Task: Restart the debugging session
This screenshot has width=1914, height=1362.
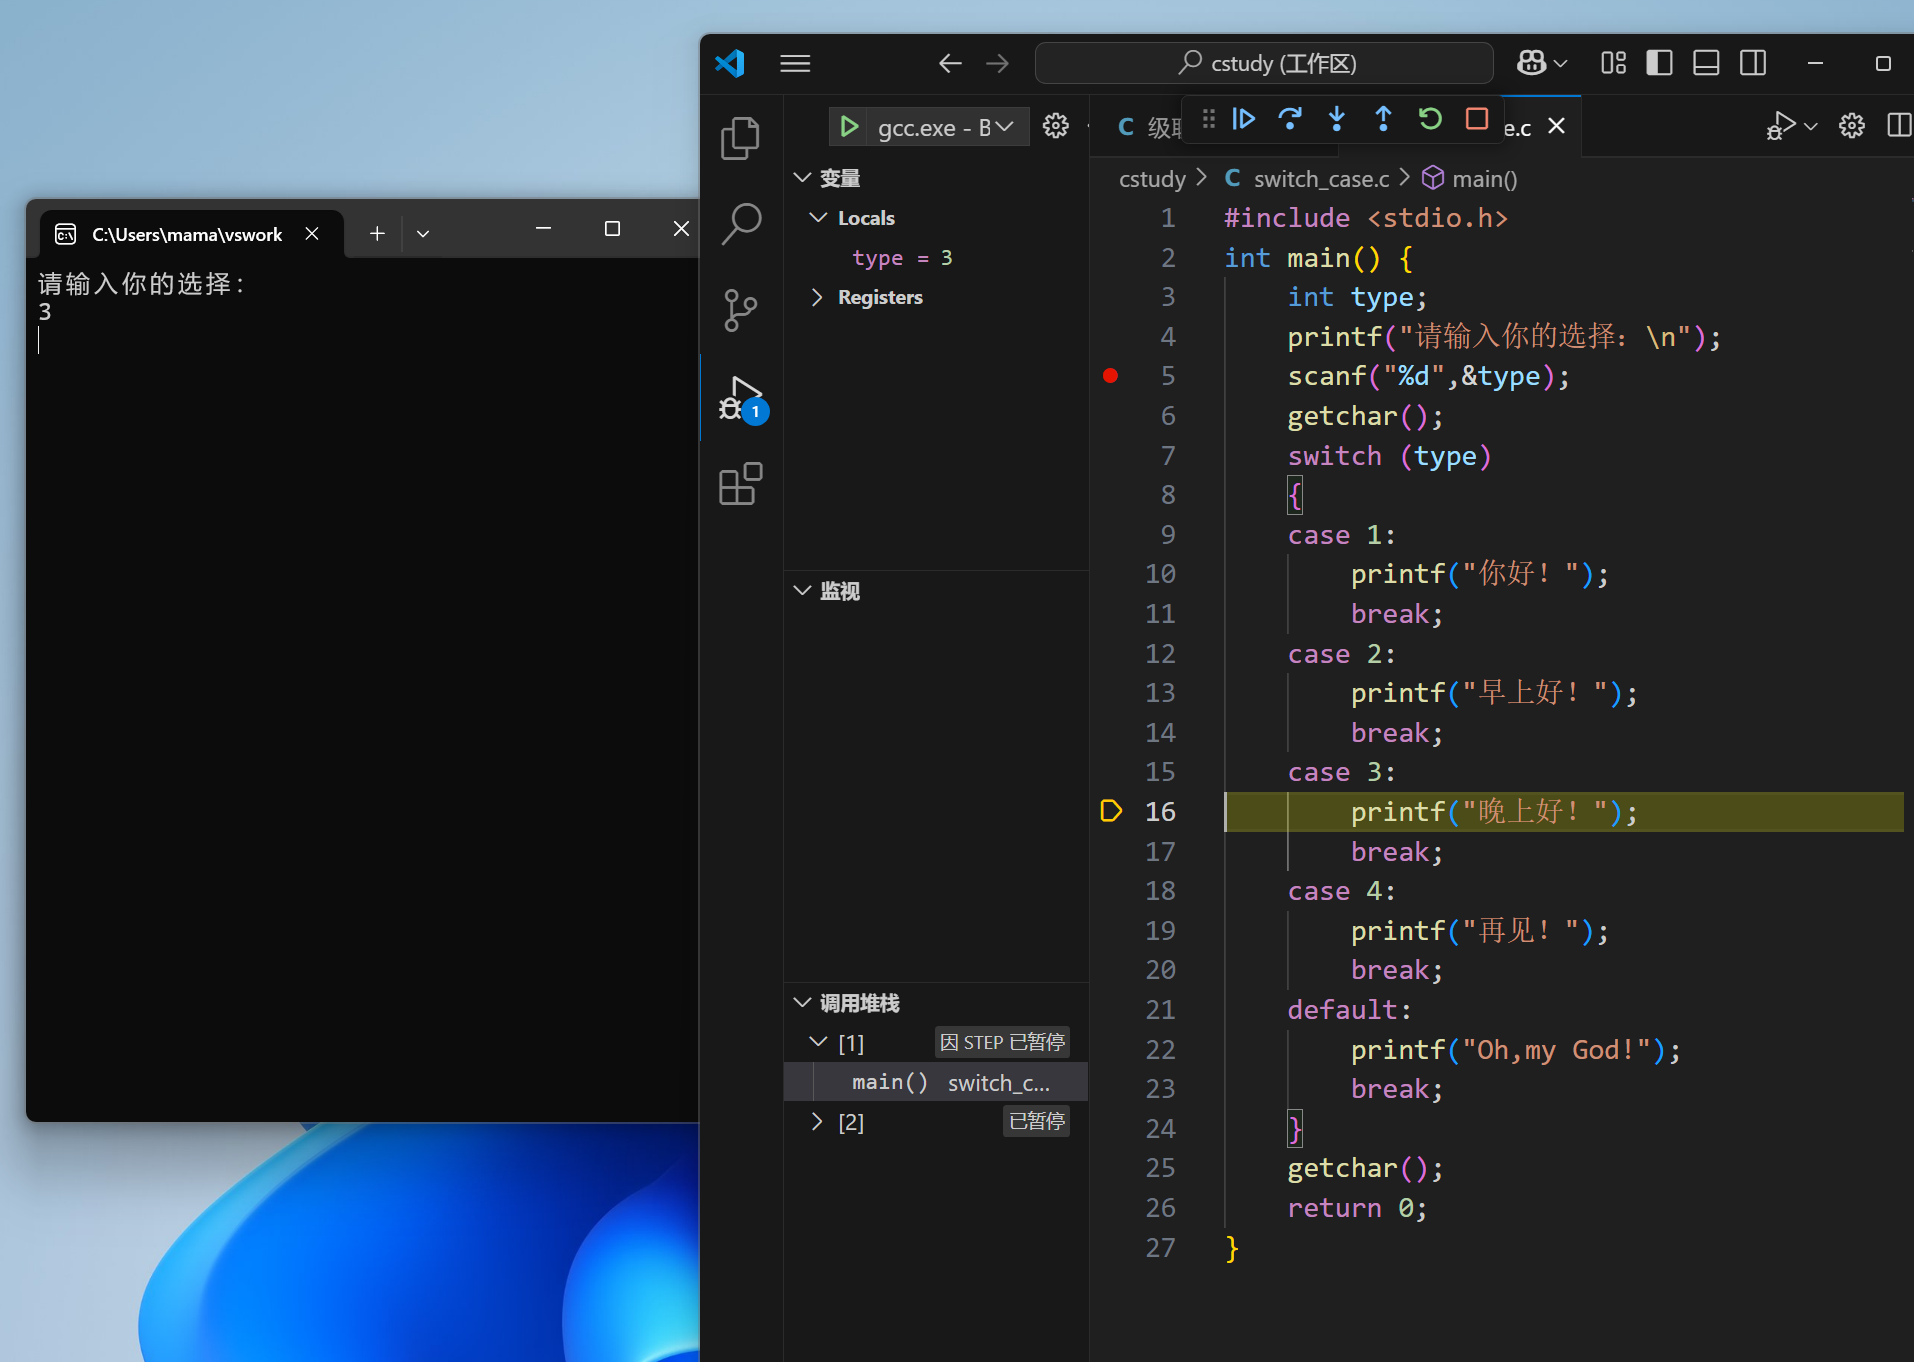Action: click(x=1430, y=119)
